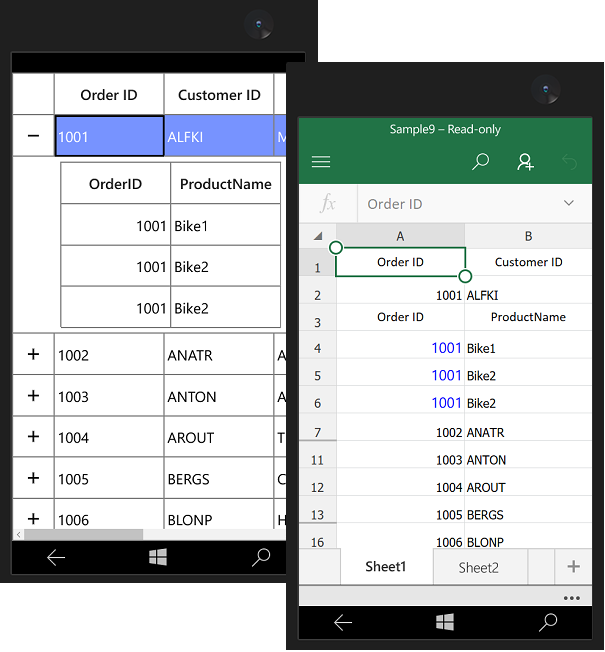The height and width of the screenshot is (652, 605).
Task: Tap the share with people icon
Action: (525, 161)
